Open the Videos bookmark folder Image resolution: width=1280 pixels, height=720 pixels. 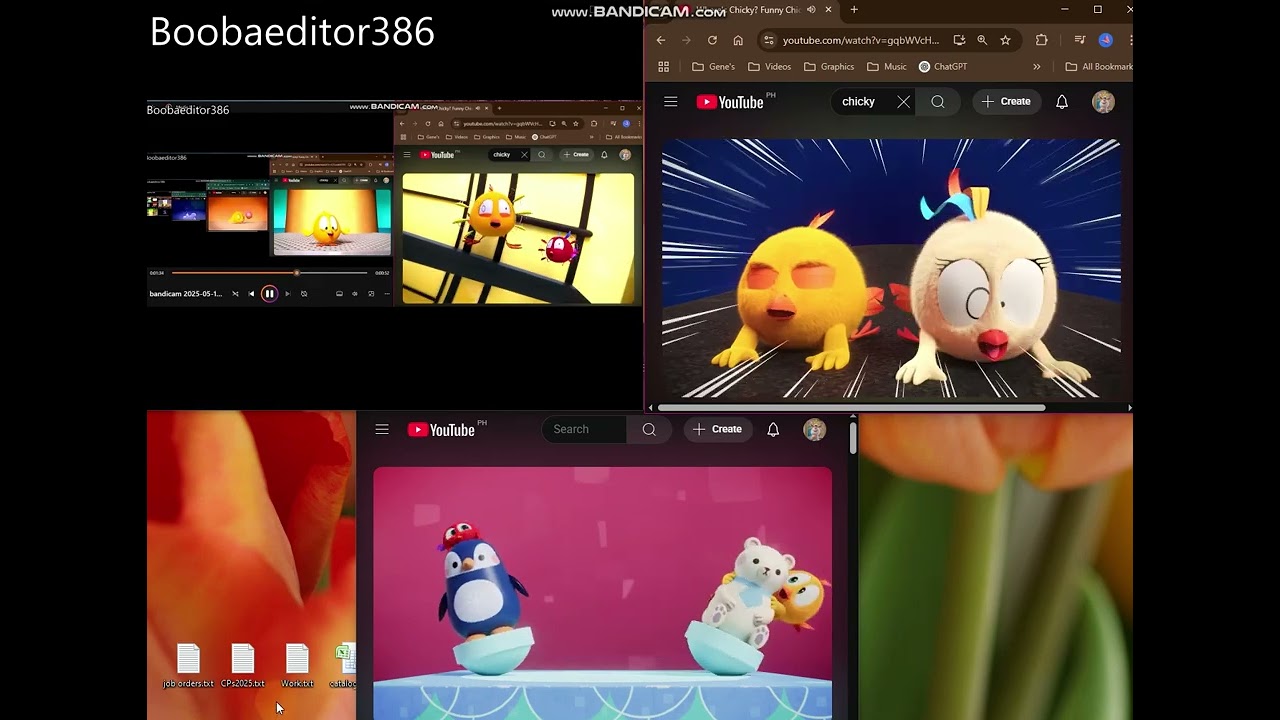769,67
